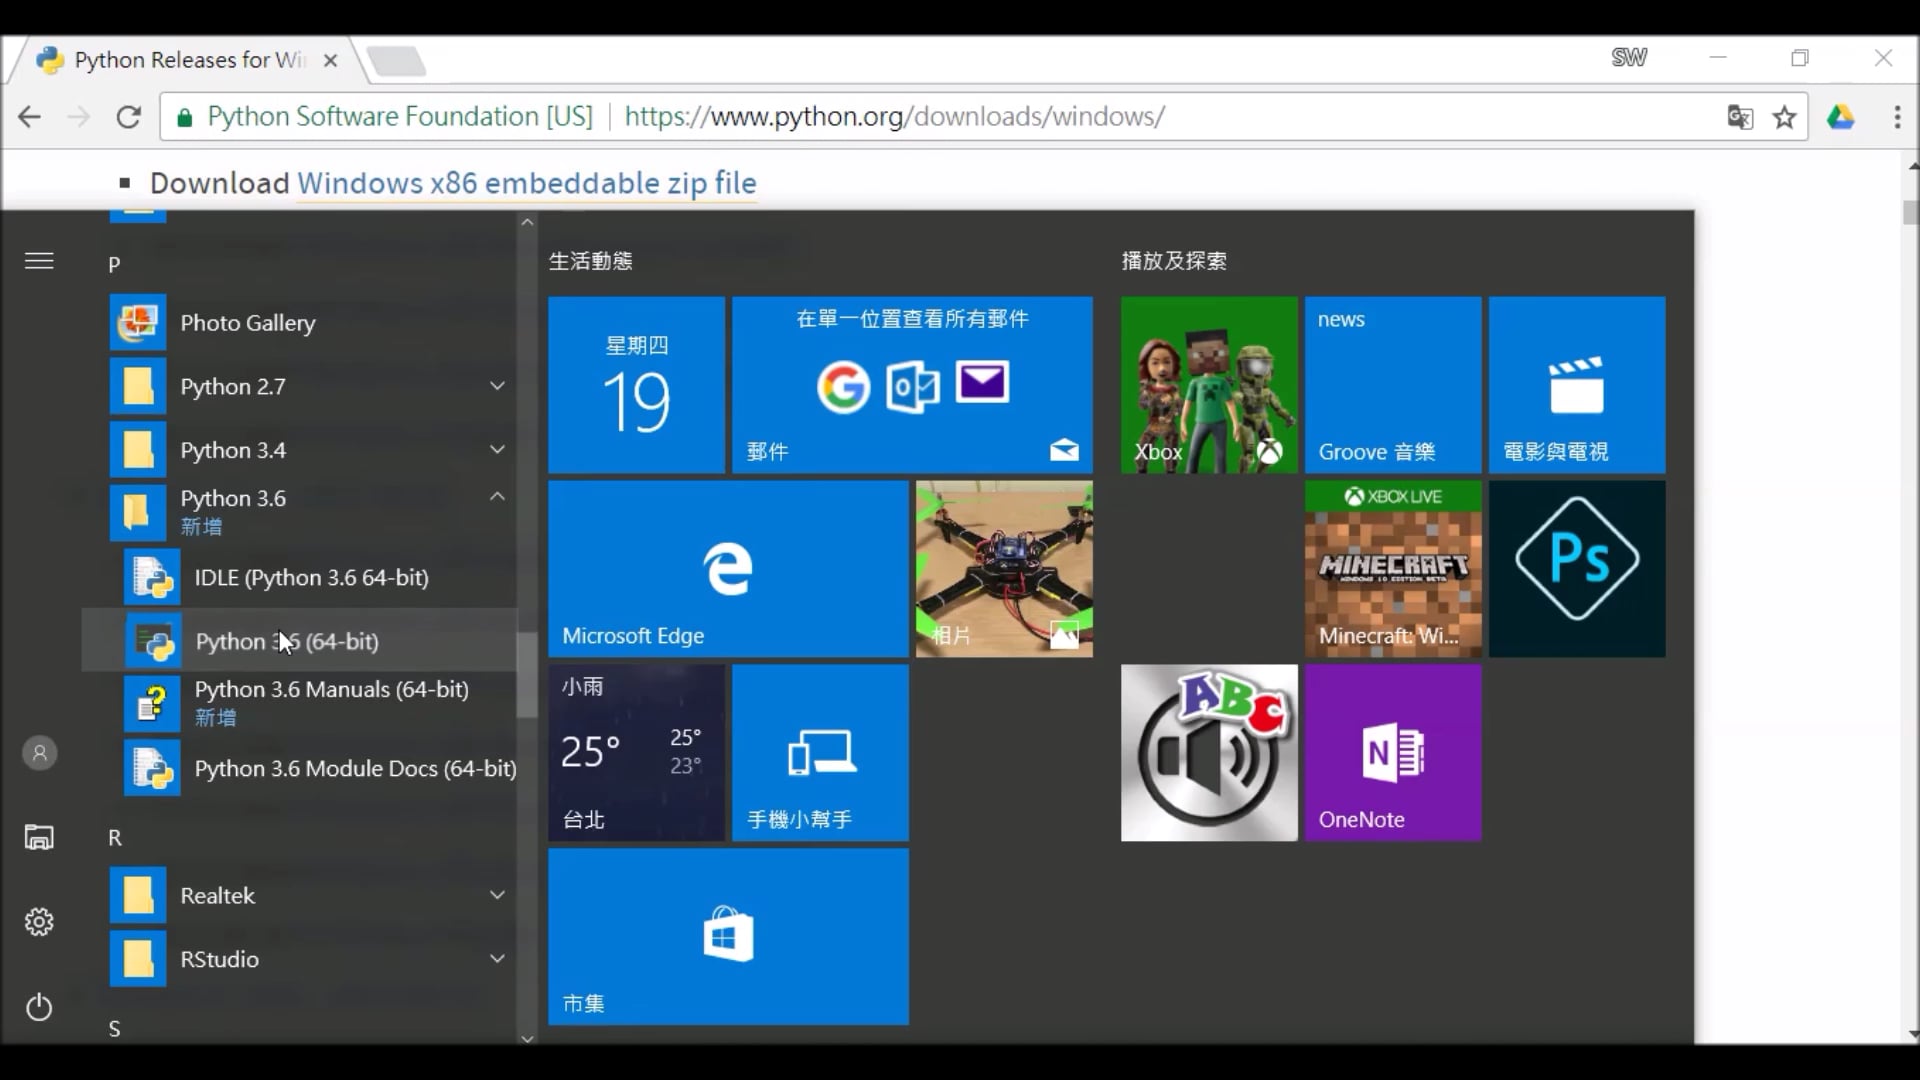Click the Windows x86 embeddable zip link
The image size is (1920, 1080).
526,183
